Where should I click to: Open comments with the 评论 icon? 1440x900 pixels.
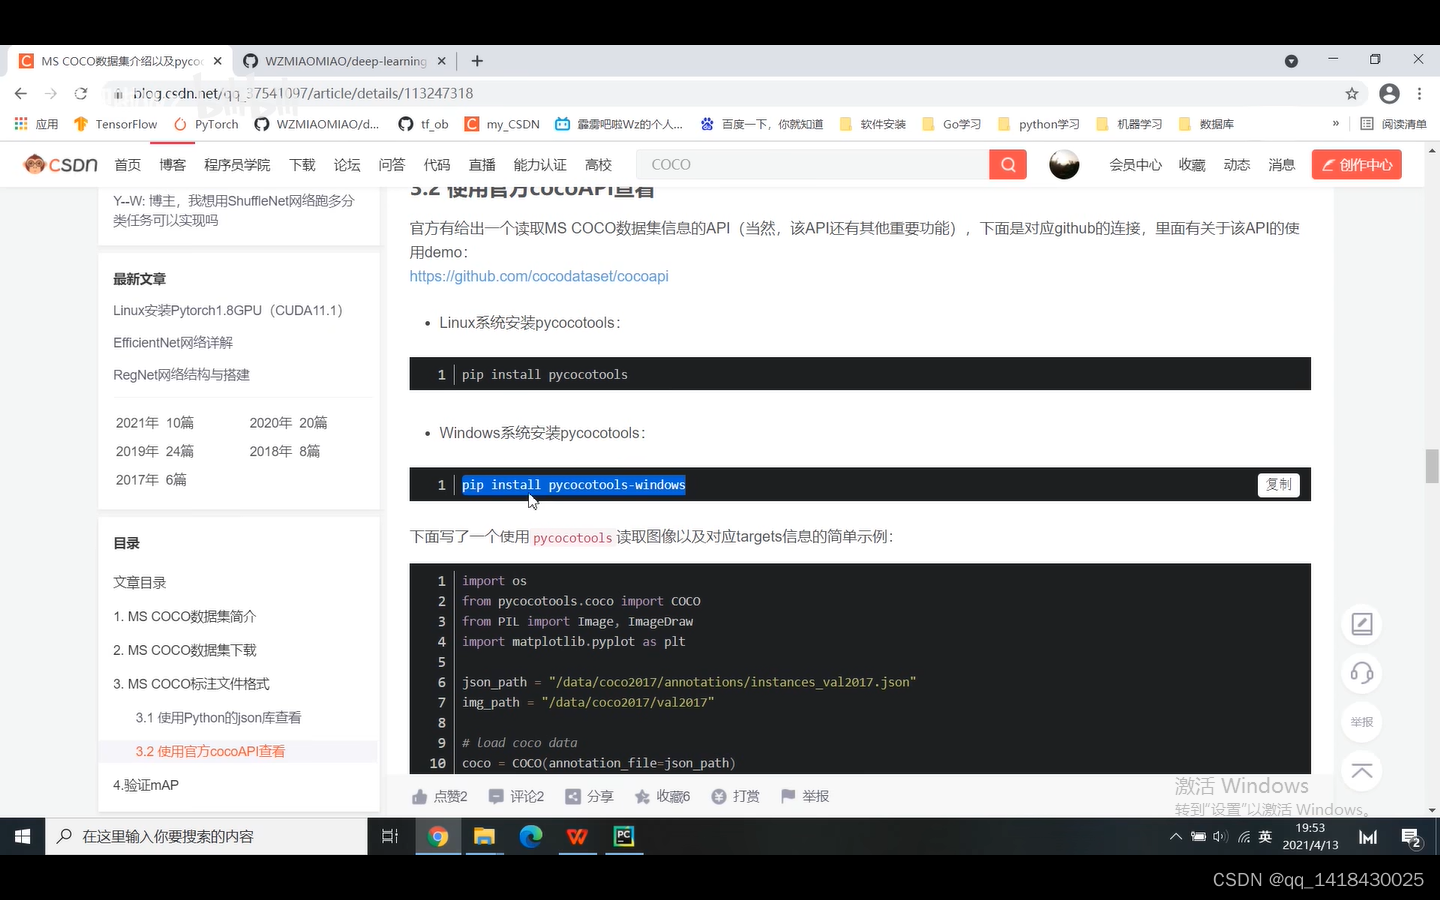(496, 796)
